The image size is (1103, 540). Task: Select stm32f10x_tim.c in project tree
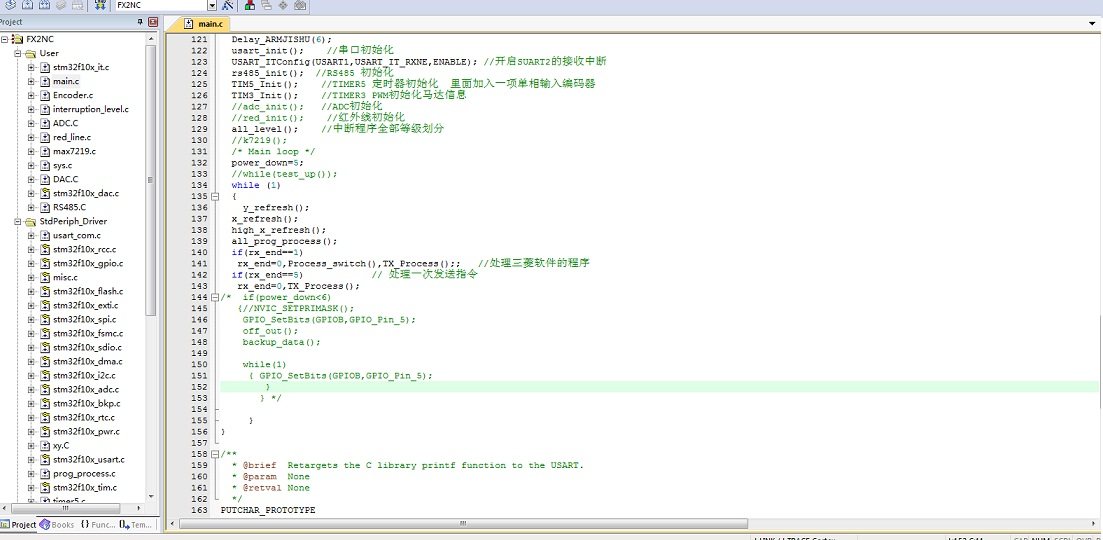pyautogui.click(x=85, y=487)
